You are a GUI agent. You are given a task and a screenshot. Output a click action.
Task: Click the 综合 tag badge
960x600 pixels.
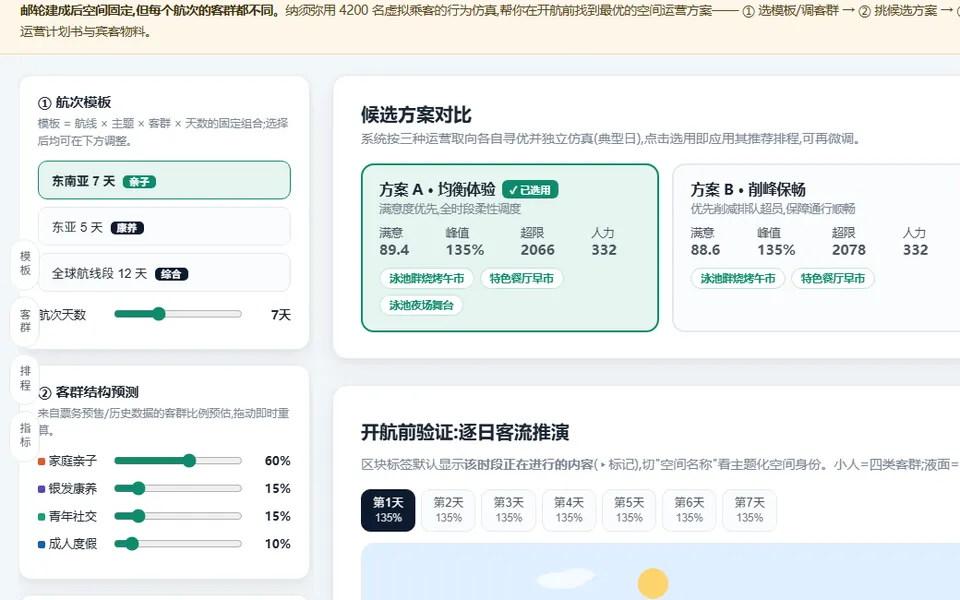171,274
